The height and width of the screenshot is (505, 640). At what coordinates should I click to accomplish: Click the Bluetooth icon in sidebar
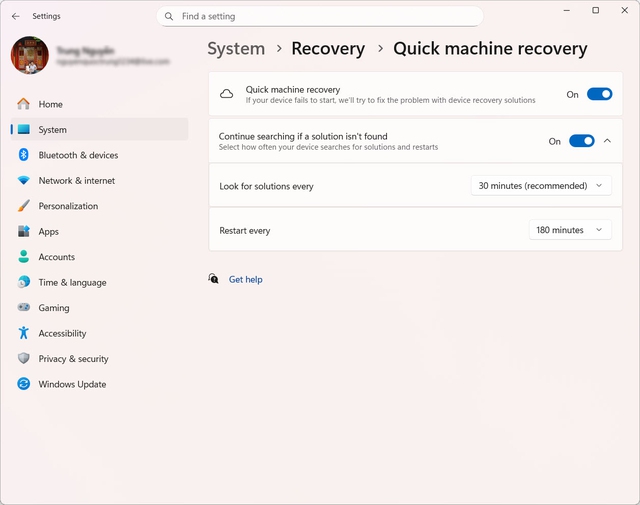click(23, 155)
